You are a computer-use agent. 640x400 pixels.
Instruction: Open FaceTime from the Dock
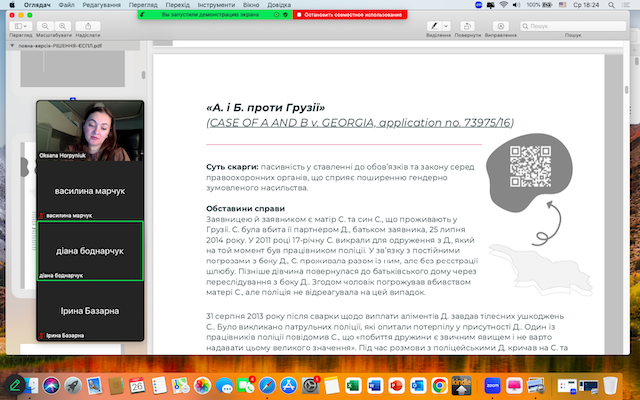point(245,385)
